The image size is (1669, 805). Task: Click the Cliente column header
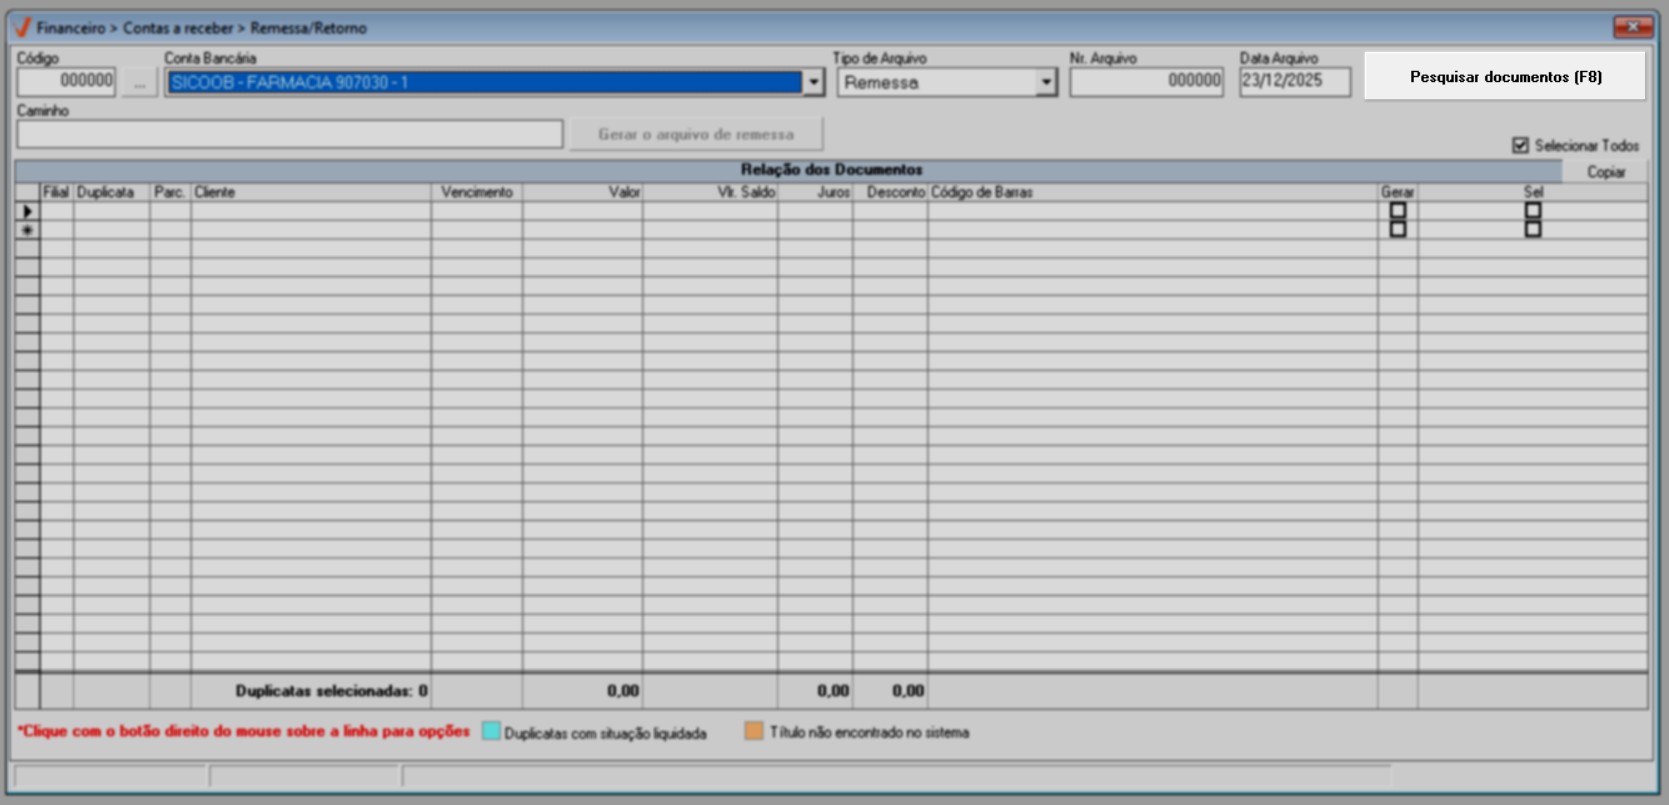tap(311, 192)
